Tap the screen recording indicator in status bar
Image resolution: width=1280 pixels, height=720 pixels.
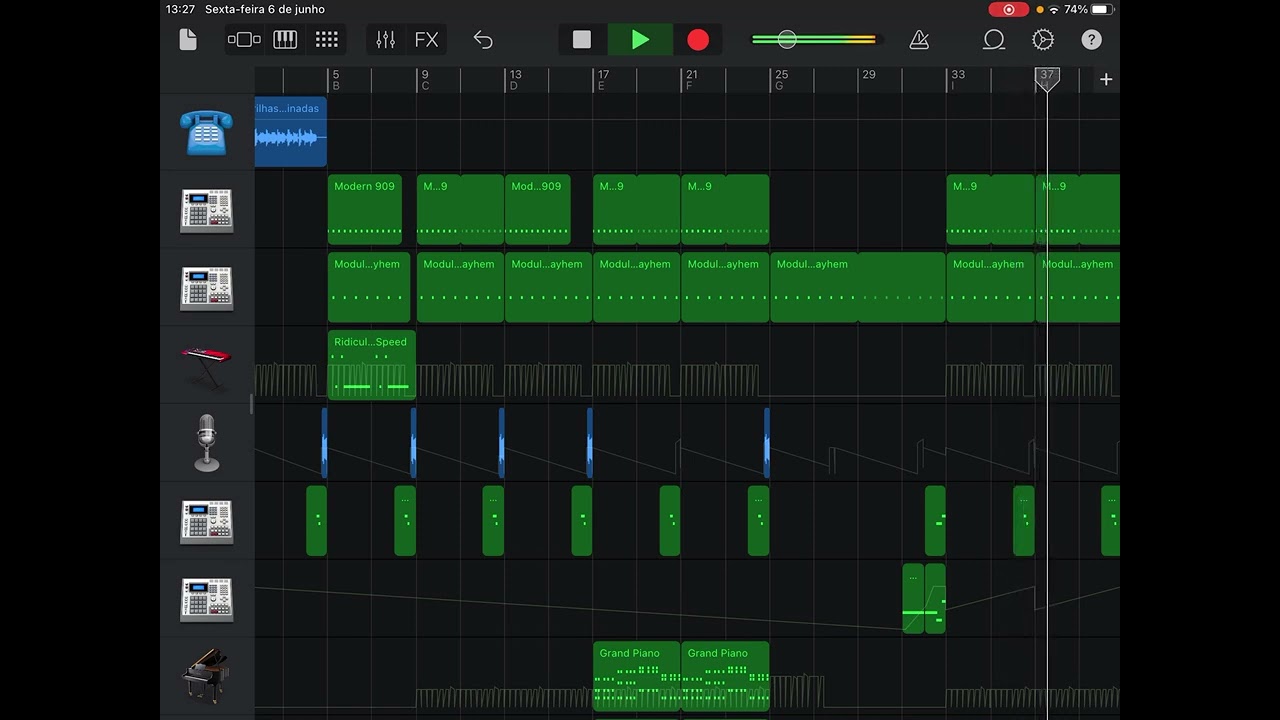pyautogui.click(x=1008, y=9)
